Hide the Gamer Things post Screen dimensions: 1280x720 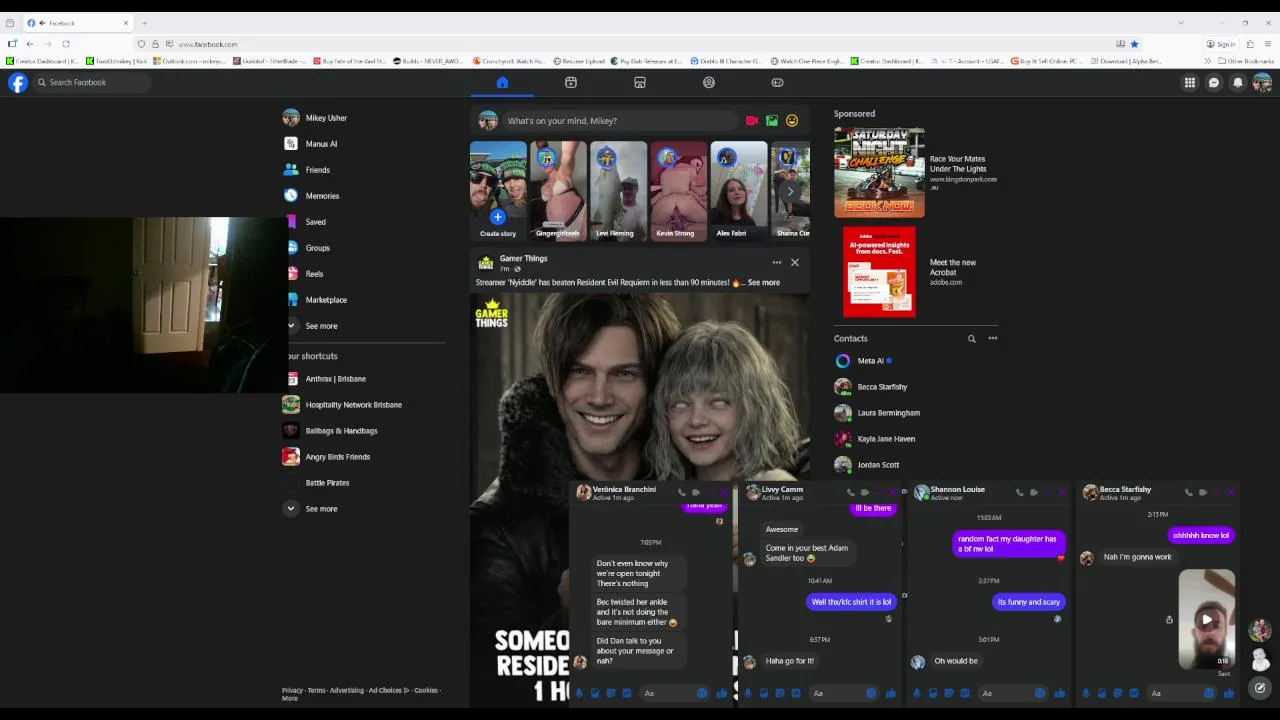pyautogui.click(x=795, y=263)
